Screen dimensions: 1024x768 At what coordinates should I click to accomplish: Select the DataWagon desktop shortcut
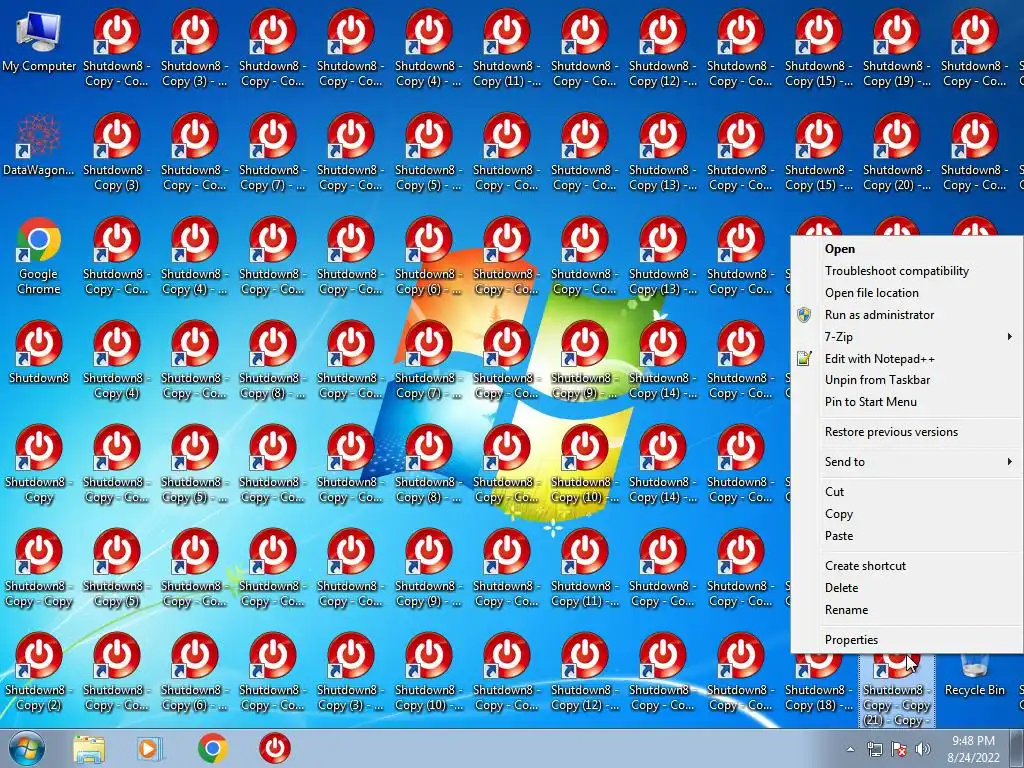tap(39, 146)
